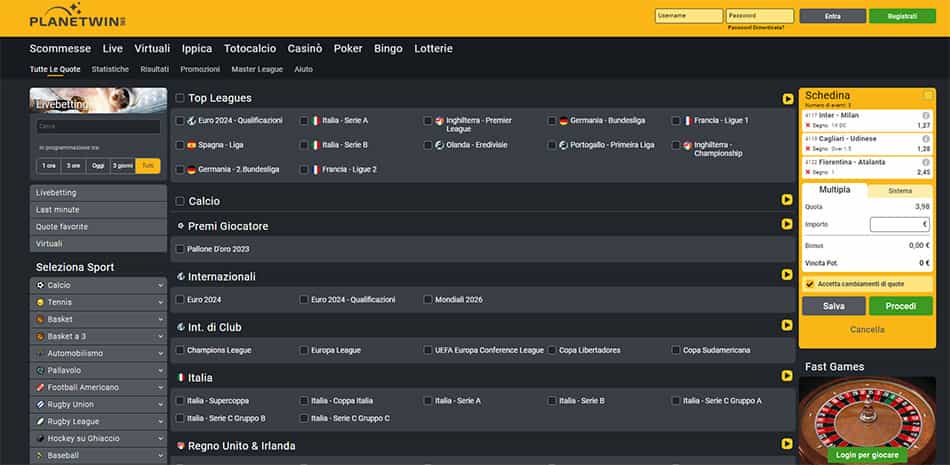Remove Fiorentina - Atalanta bet with red X
Image resolution: width=950 pixels, height=465 pixels.
click(808, 172)
